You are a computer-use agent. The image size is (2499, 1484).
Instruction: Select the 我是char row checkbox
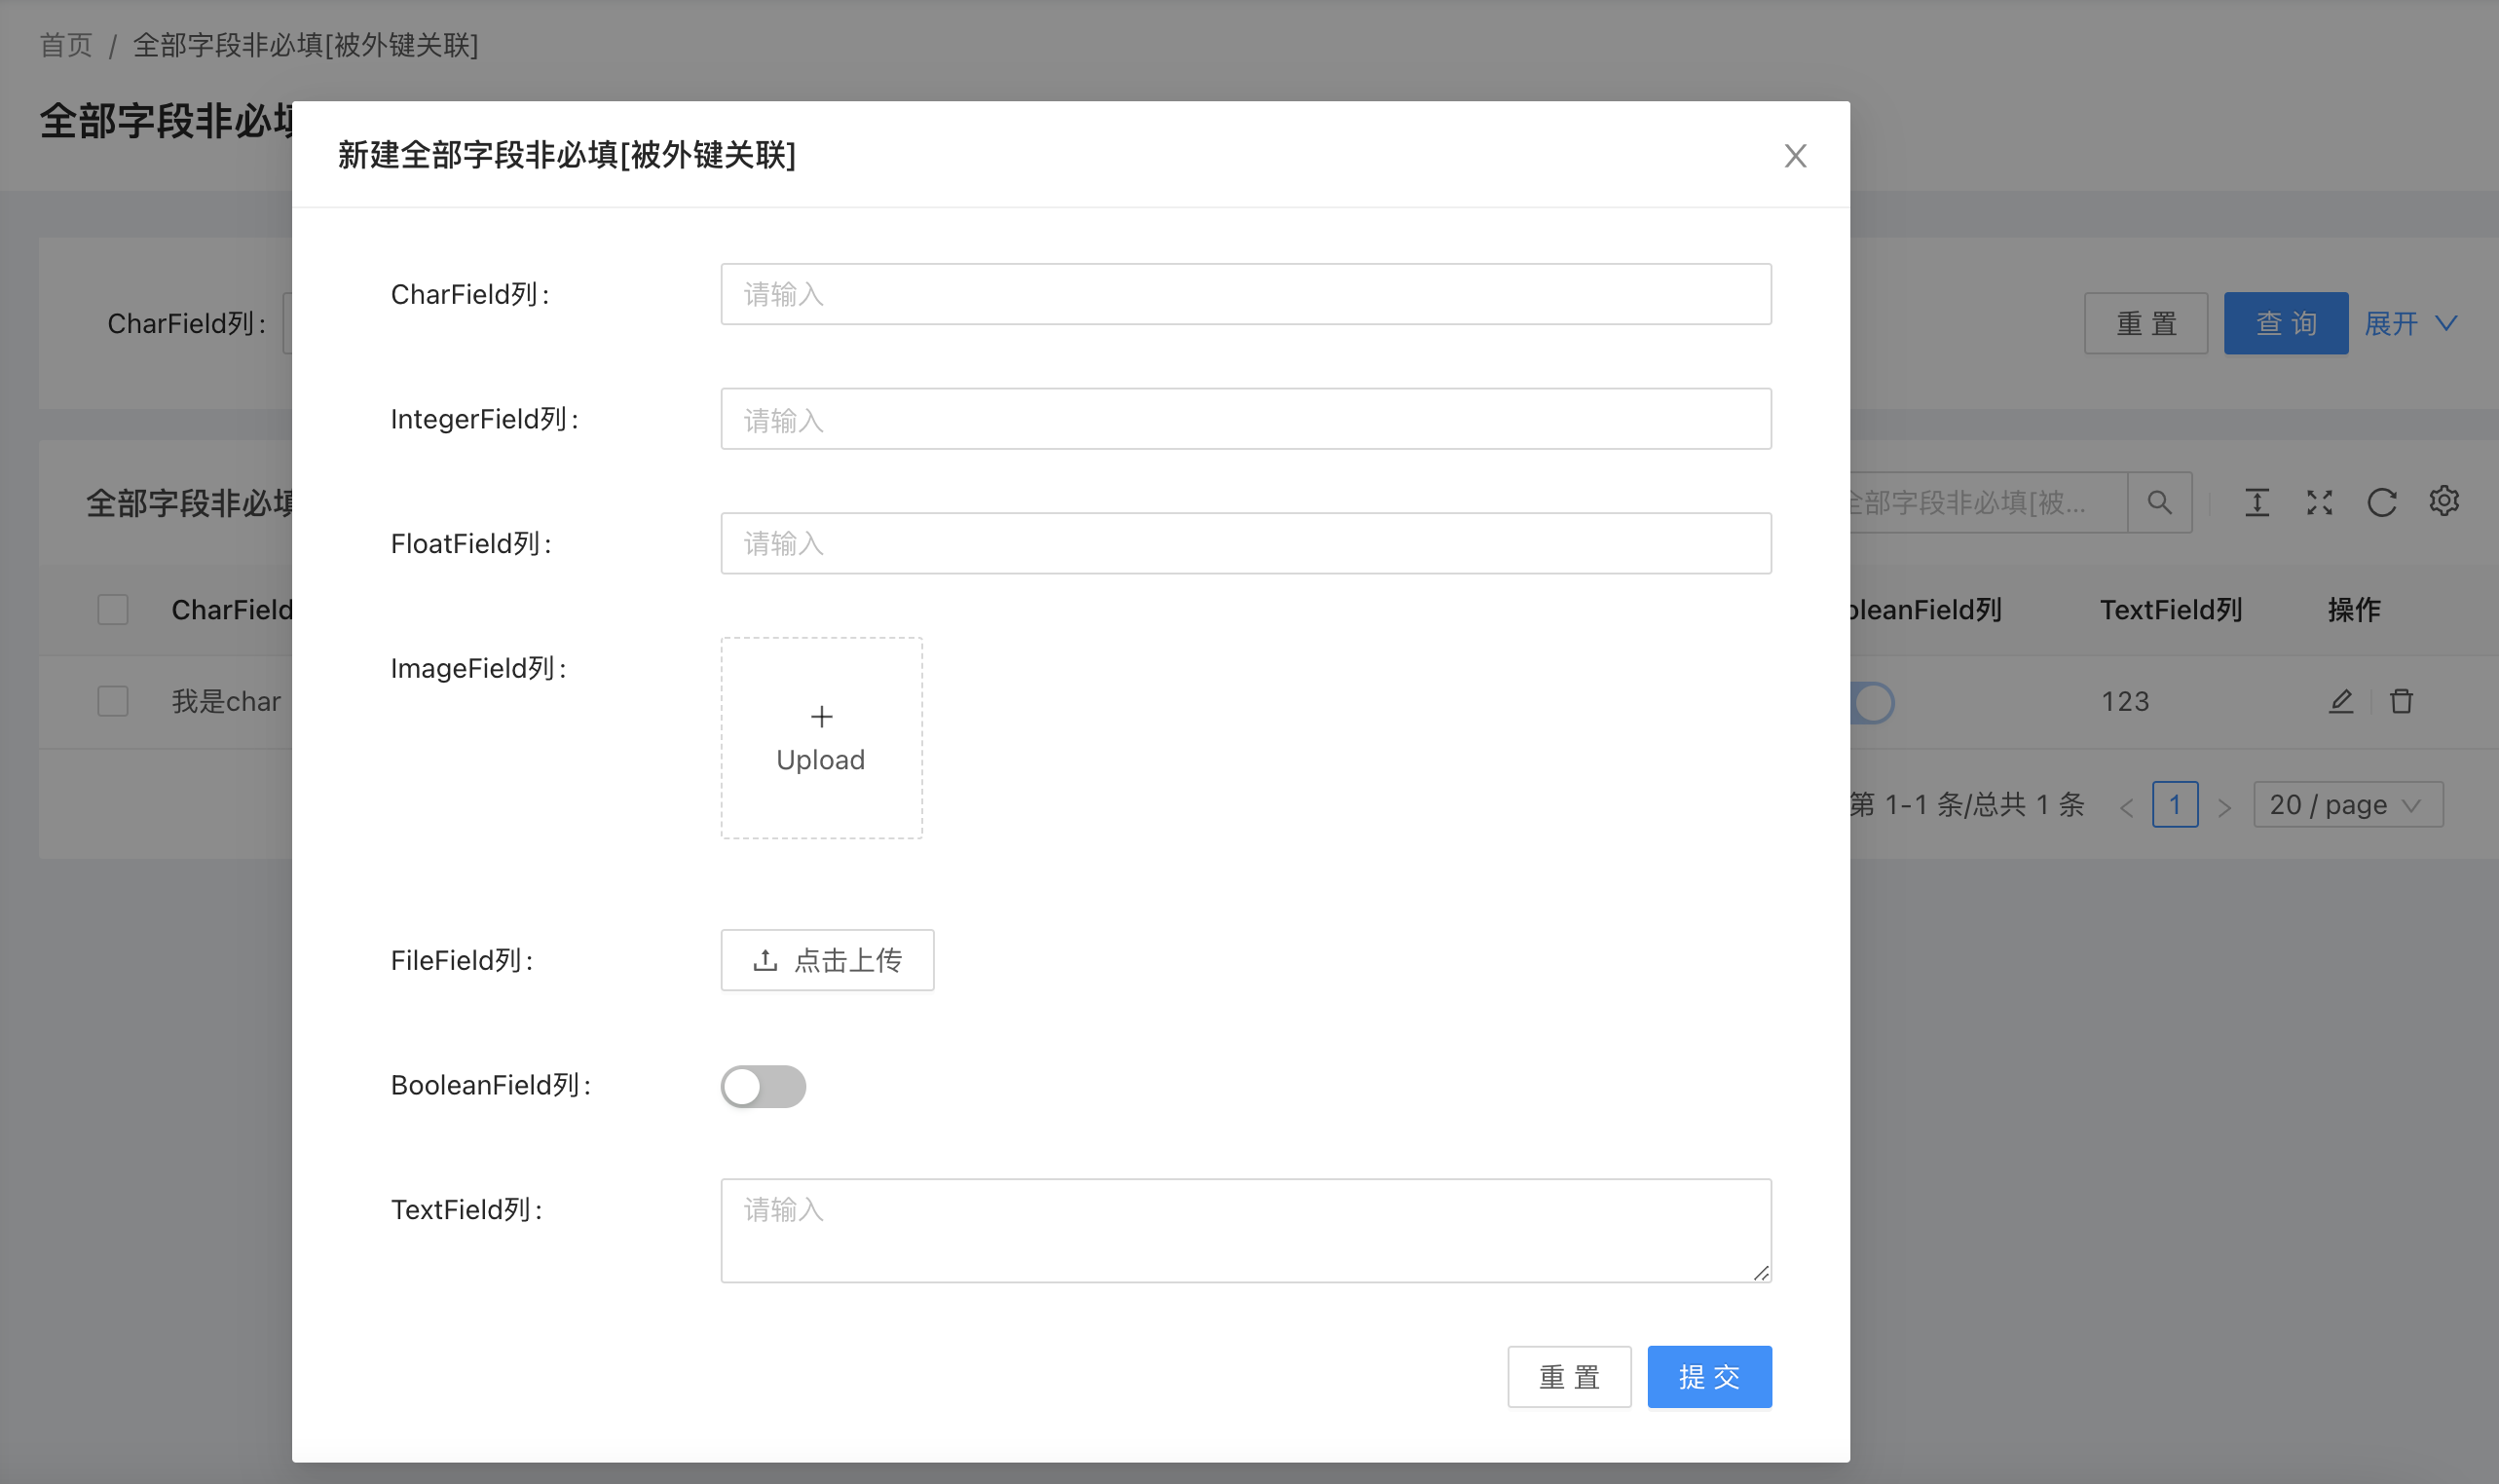pyautogui.click(x=113, y=701)
